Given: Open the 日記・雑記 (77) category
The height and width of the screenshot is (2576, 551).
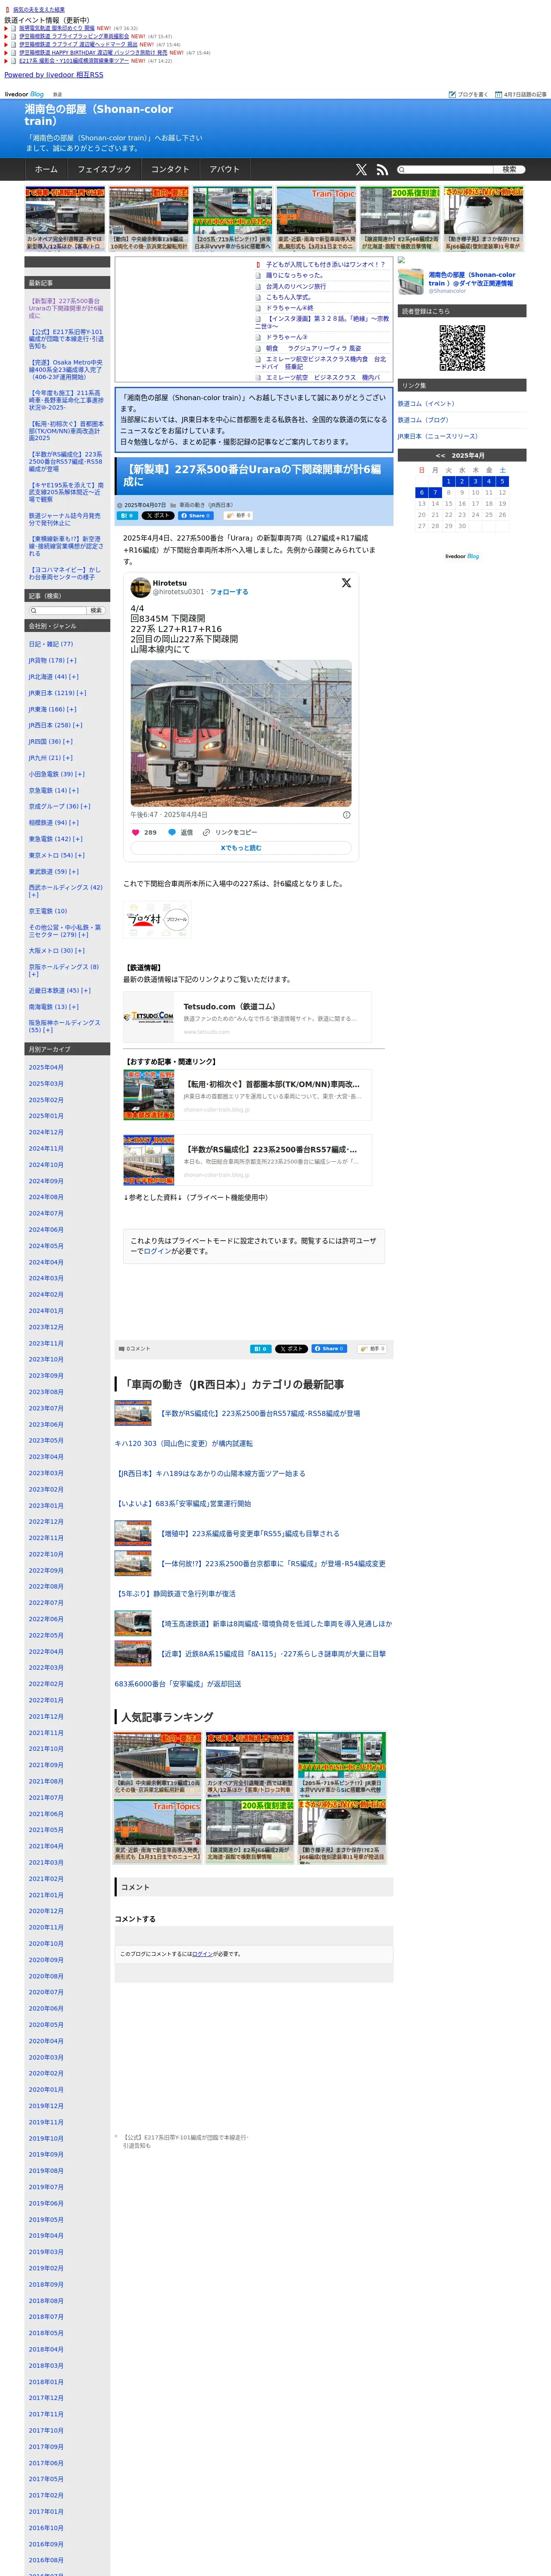Looking at the screenshot, I should point(51,644).
